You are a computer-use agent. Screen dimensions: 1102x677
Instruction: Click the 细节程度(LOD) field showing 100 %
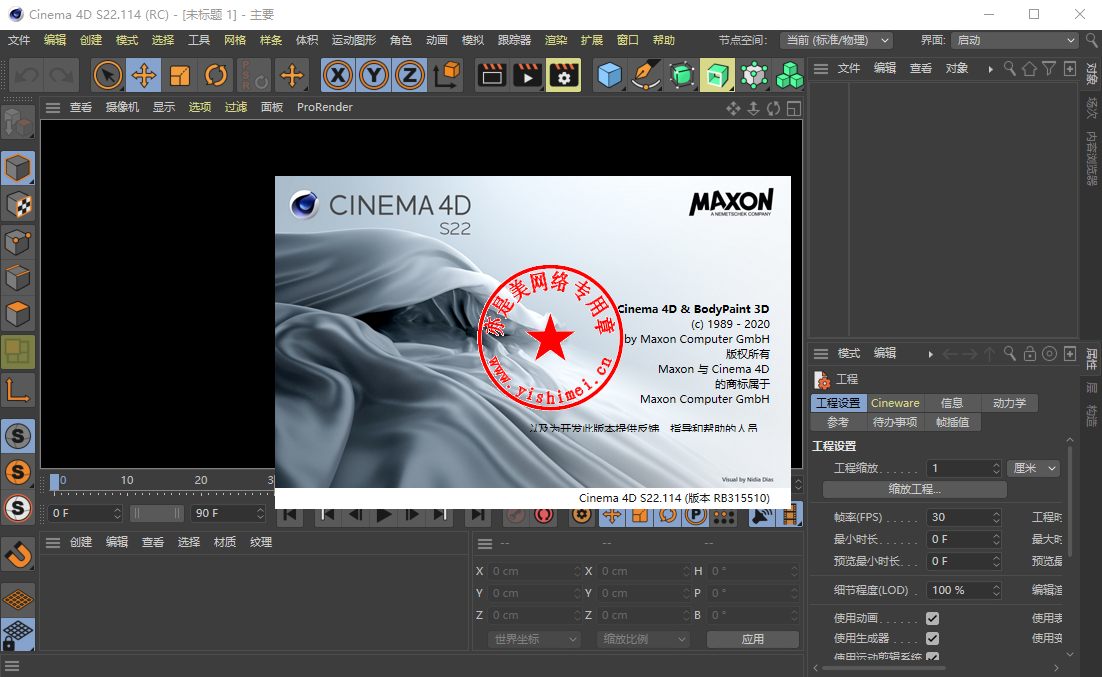964,591
